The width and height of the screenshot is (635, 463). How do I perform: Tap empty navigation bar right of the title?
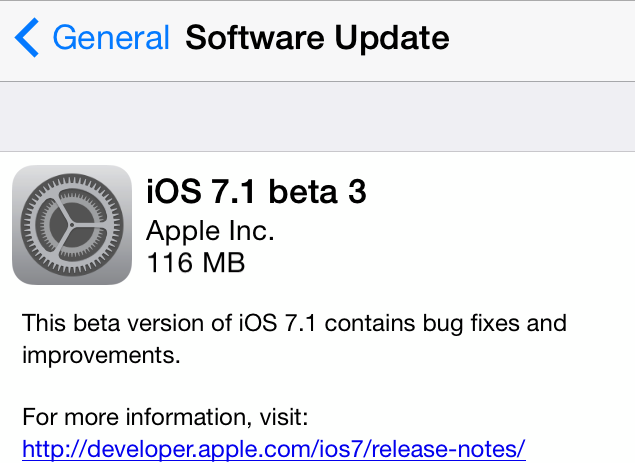[x=545, y=39]
